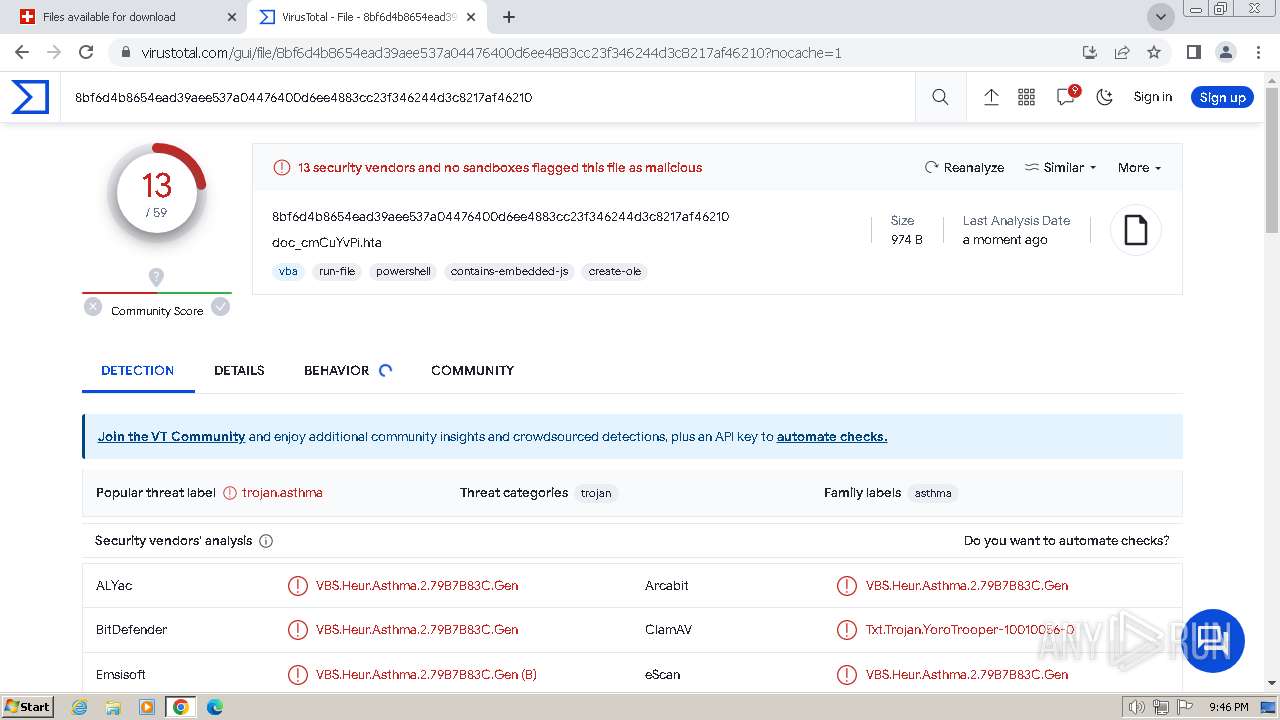
Task: Click Do you want to automate checks
Action: [x=1066, y=541]
